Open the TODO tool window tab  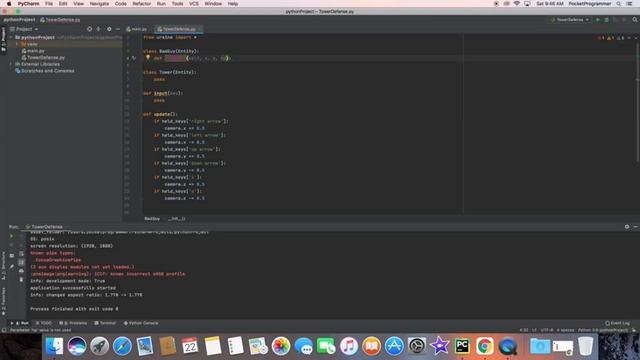(44, 323)
